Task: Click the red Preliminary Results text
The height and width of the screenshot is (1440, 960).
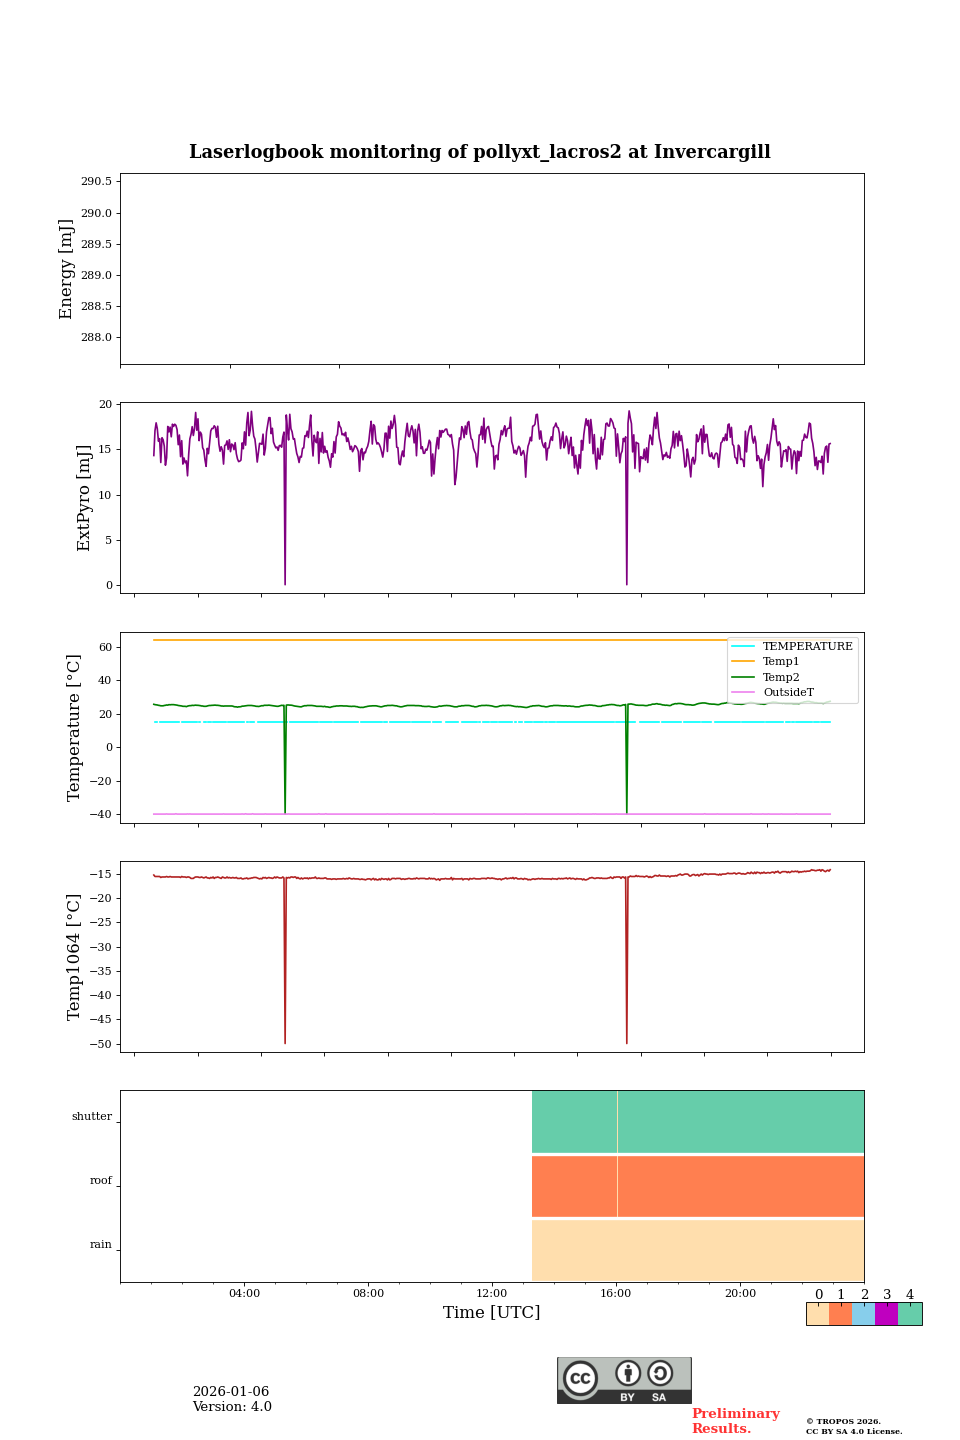Action: click(735, 1421)
